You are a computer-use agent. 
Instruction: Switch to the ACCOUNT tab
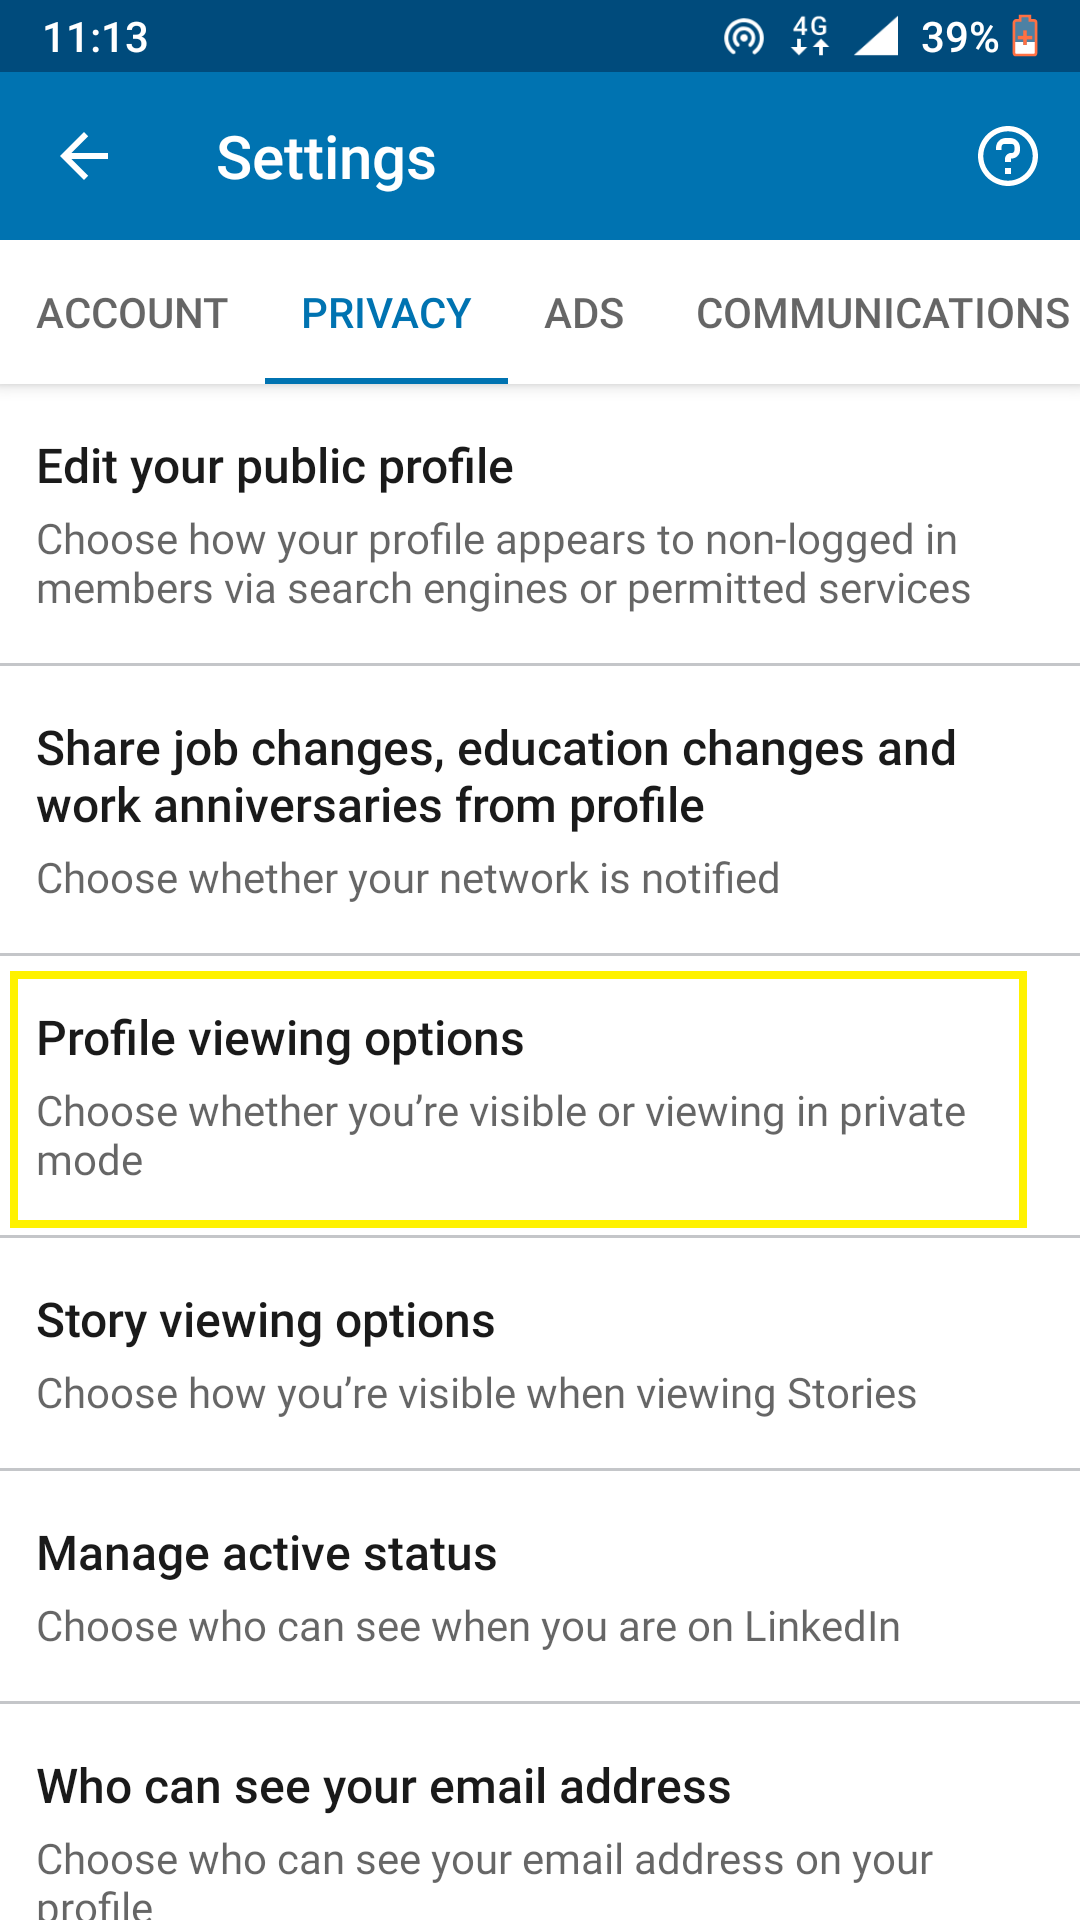tap(132, 314)
